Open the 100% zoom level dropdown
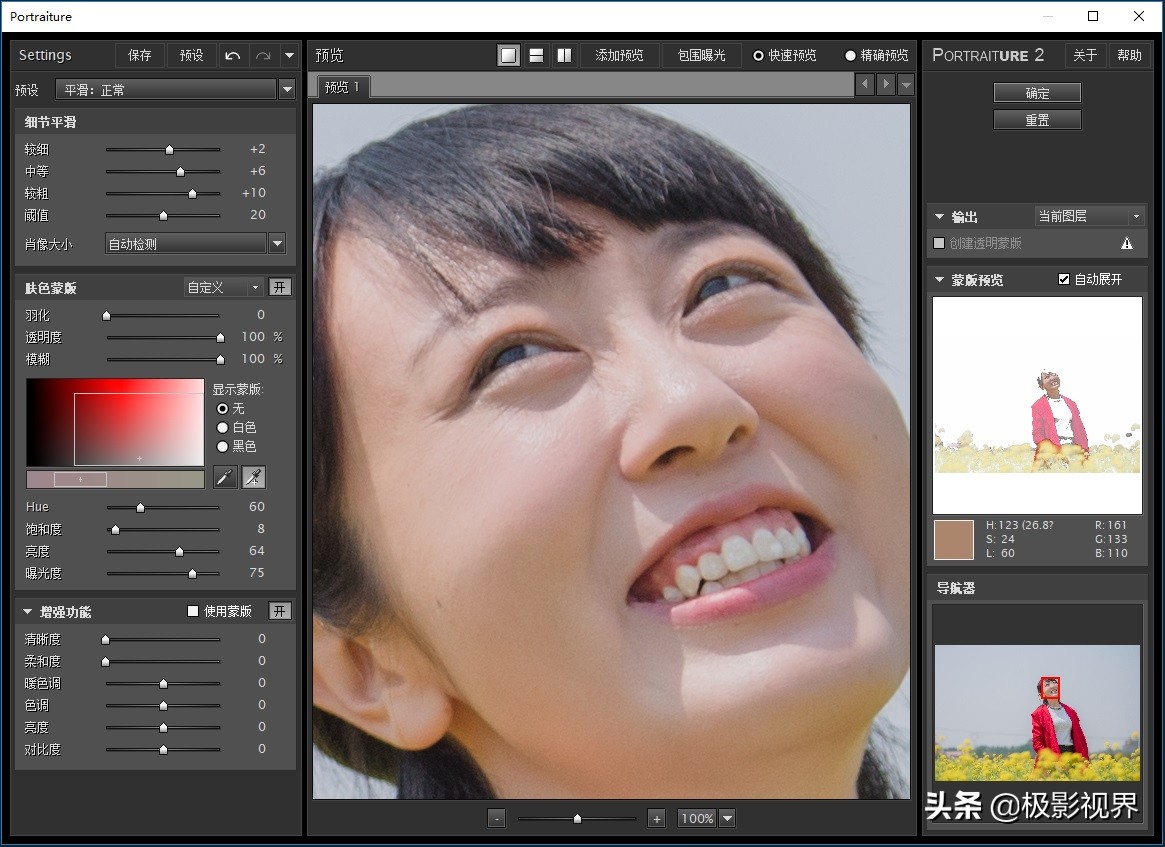1165x847 pixels. click(x=727, y=818)
